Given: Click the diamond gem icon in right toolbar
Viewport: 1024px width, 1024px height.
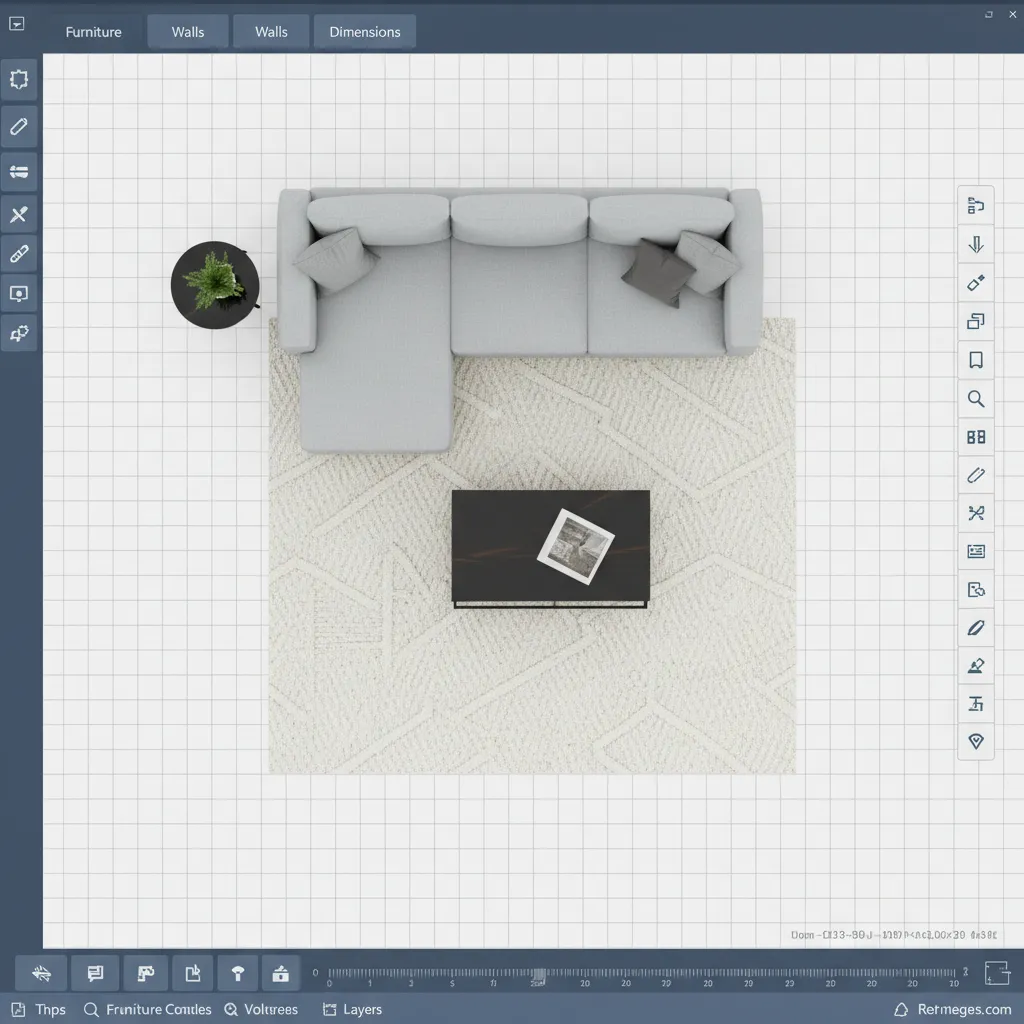Looking at the screenshot, I should click(x=976, y=741).
